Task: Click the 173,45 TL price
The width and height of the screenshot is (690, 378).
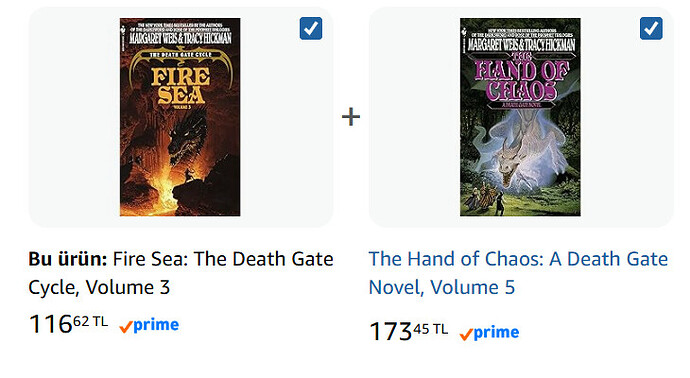Action: pos(408,331)
